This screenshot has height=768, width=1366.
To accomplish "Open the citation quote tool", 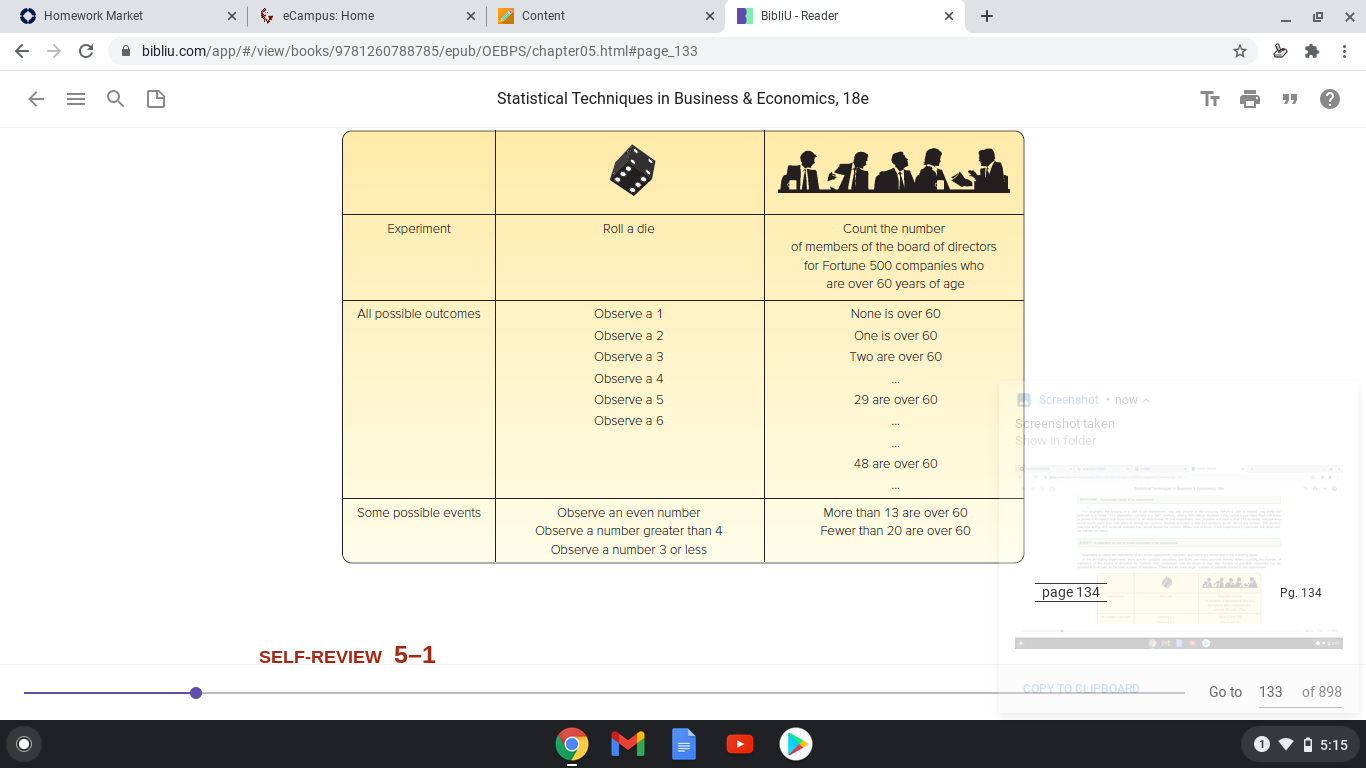I will 1290,99.
